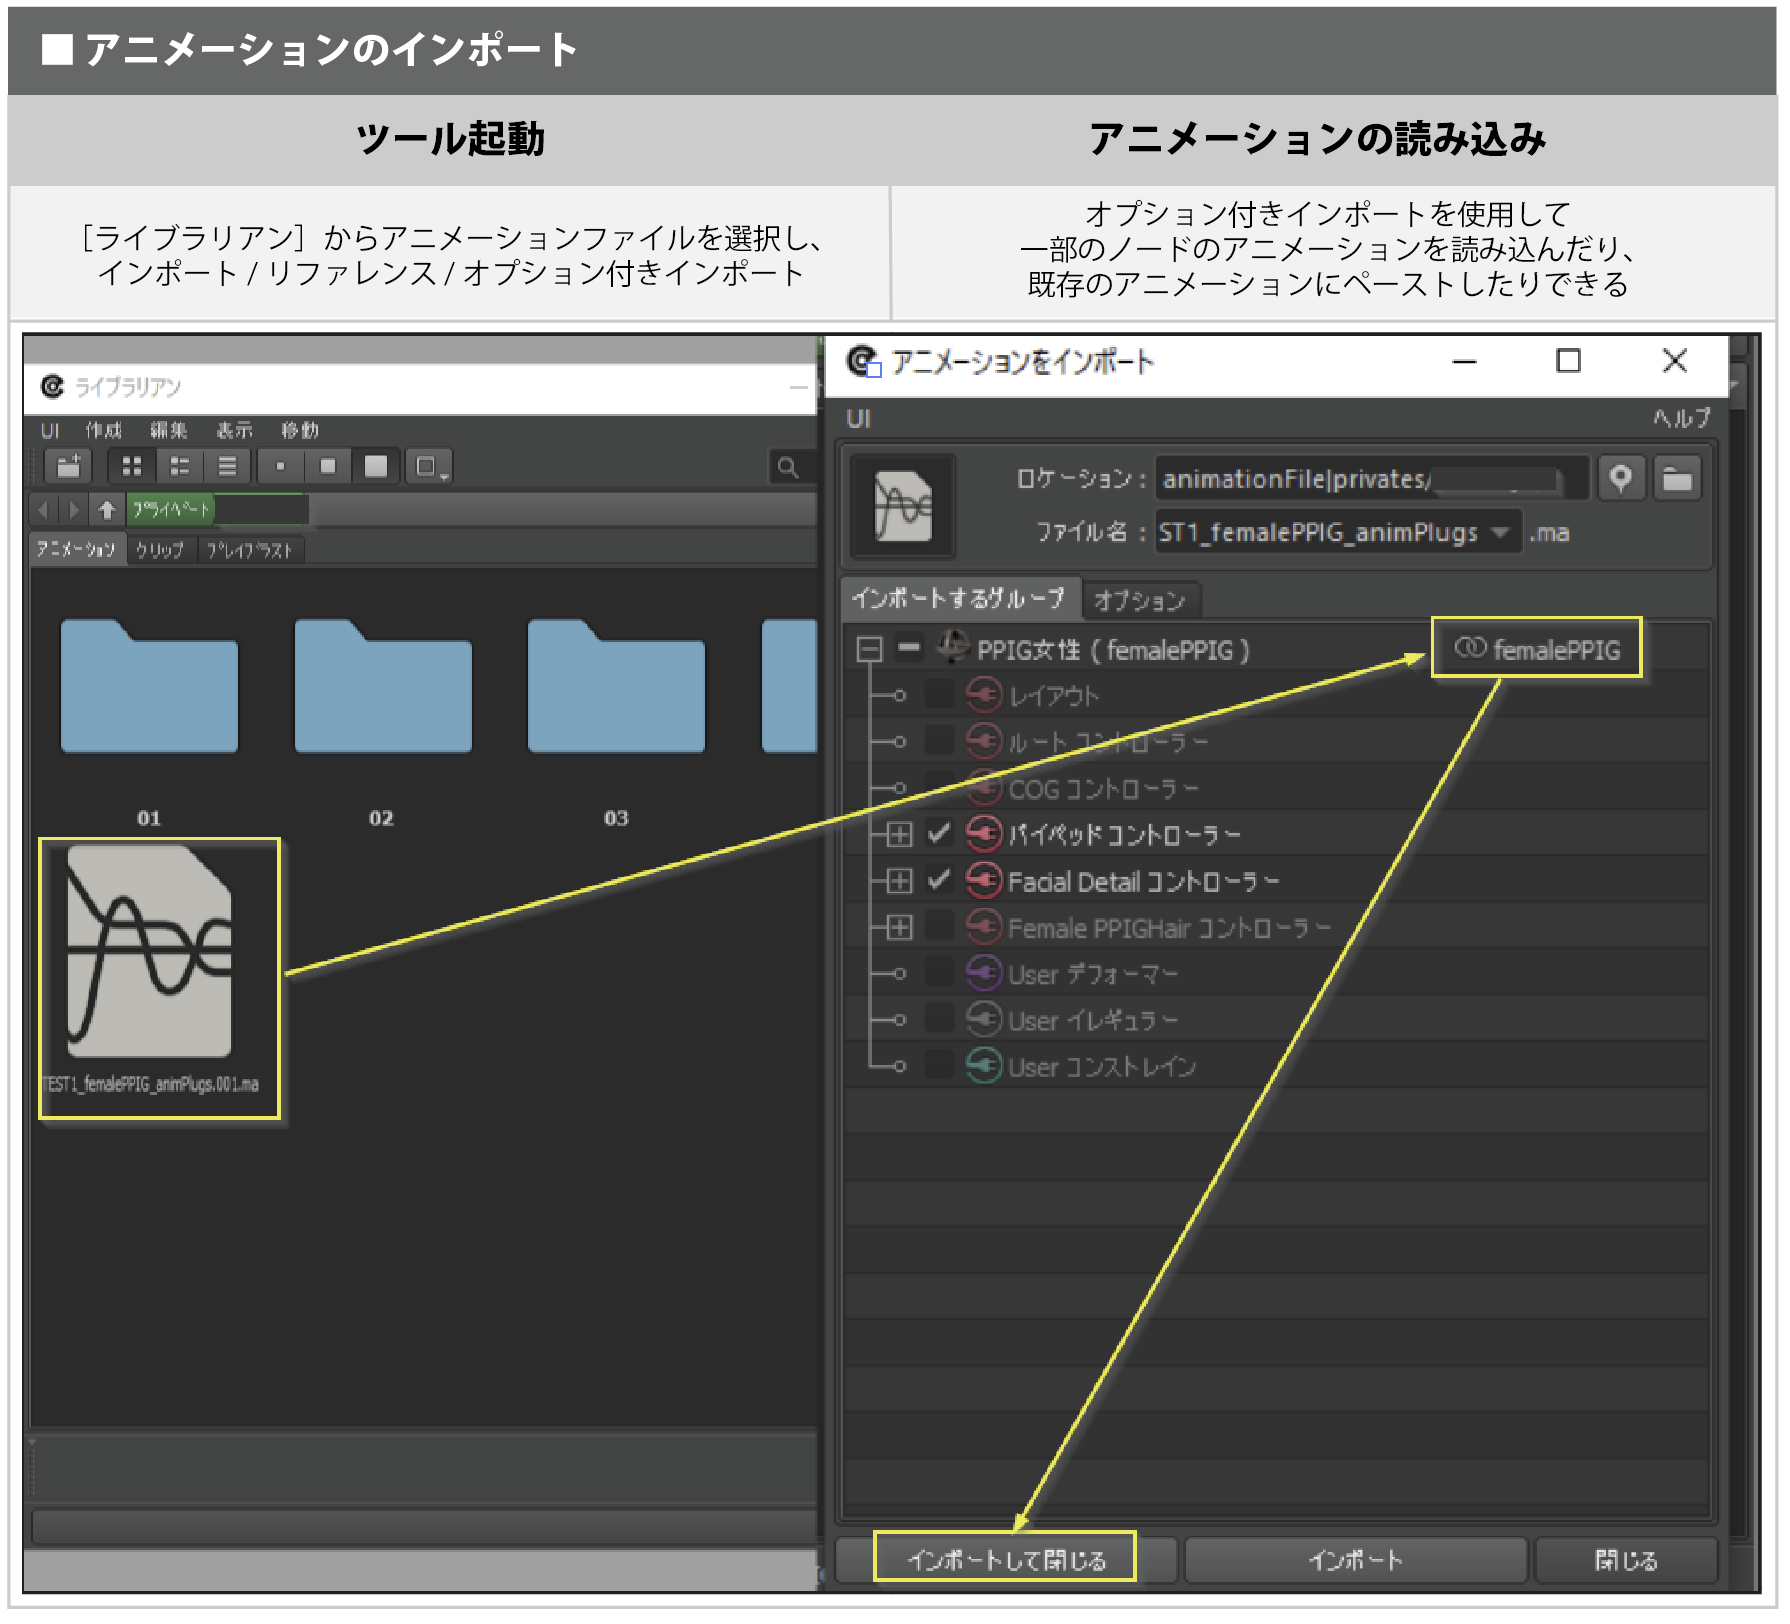Go up one folder level with arrow
The height and width of the screenshot is (1624, 1790).
(x=107, y=510)
